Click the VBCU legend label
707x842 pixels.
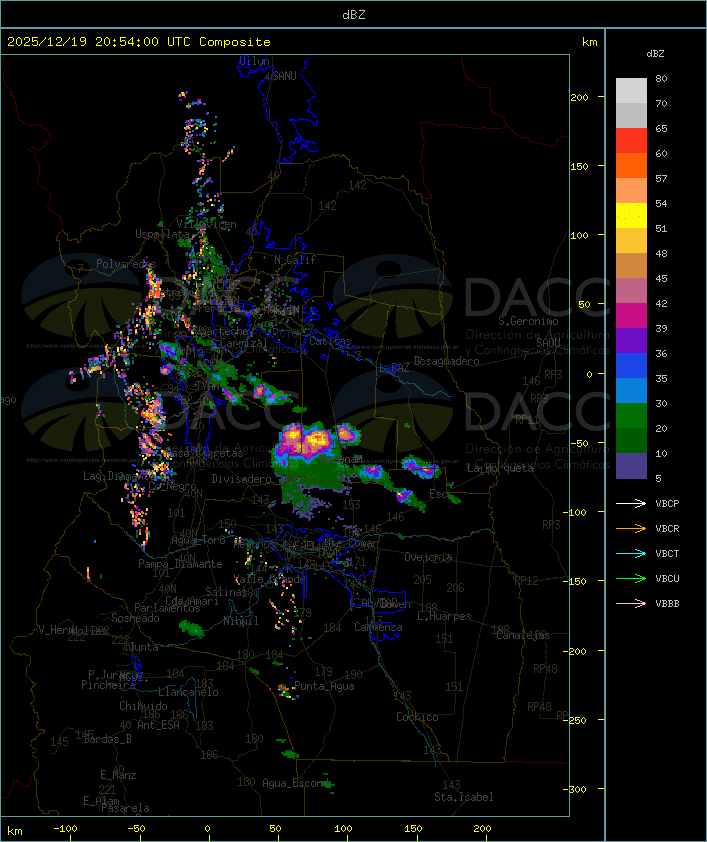click(667, 578)
